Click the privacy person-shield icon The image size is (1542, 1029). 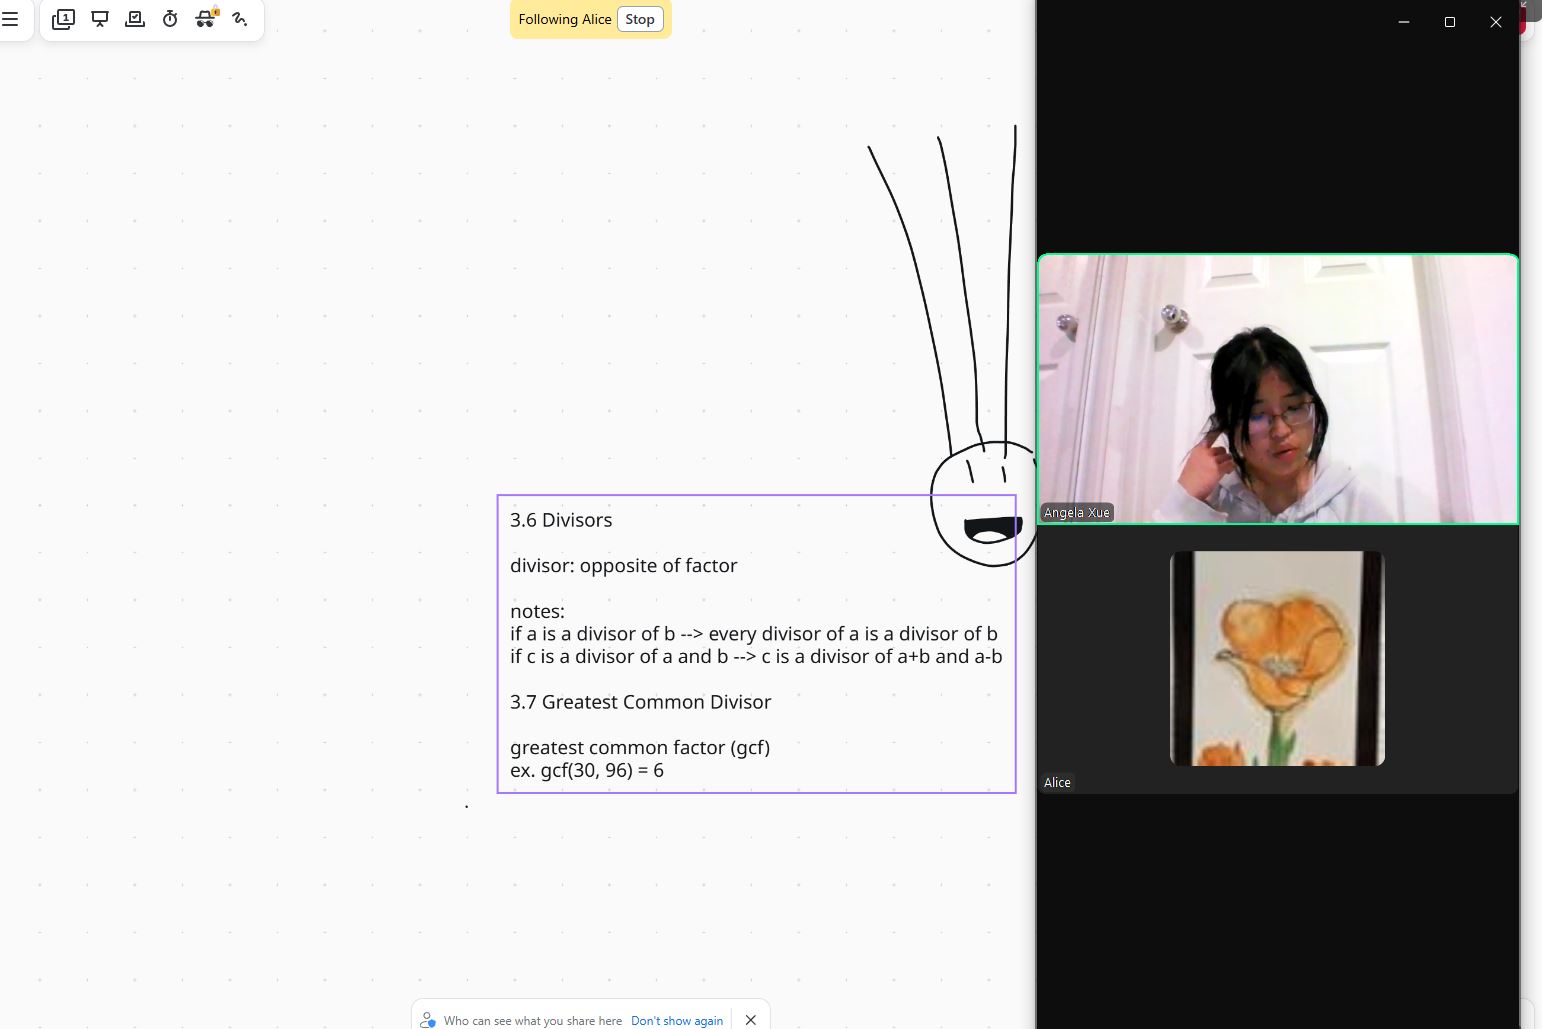(x=428, y=1020)
